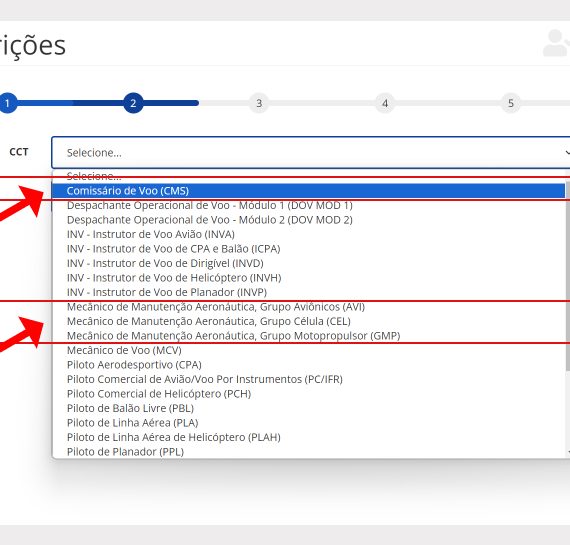
Task: Click the user profile icon
Action: click(x=556, y=43)
